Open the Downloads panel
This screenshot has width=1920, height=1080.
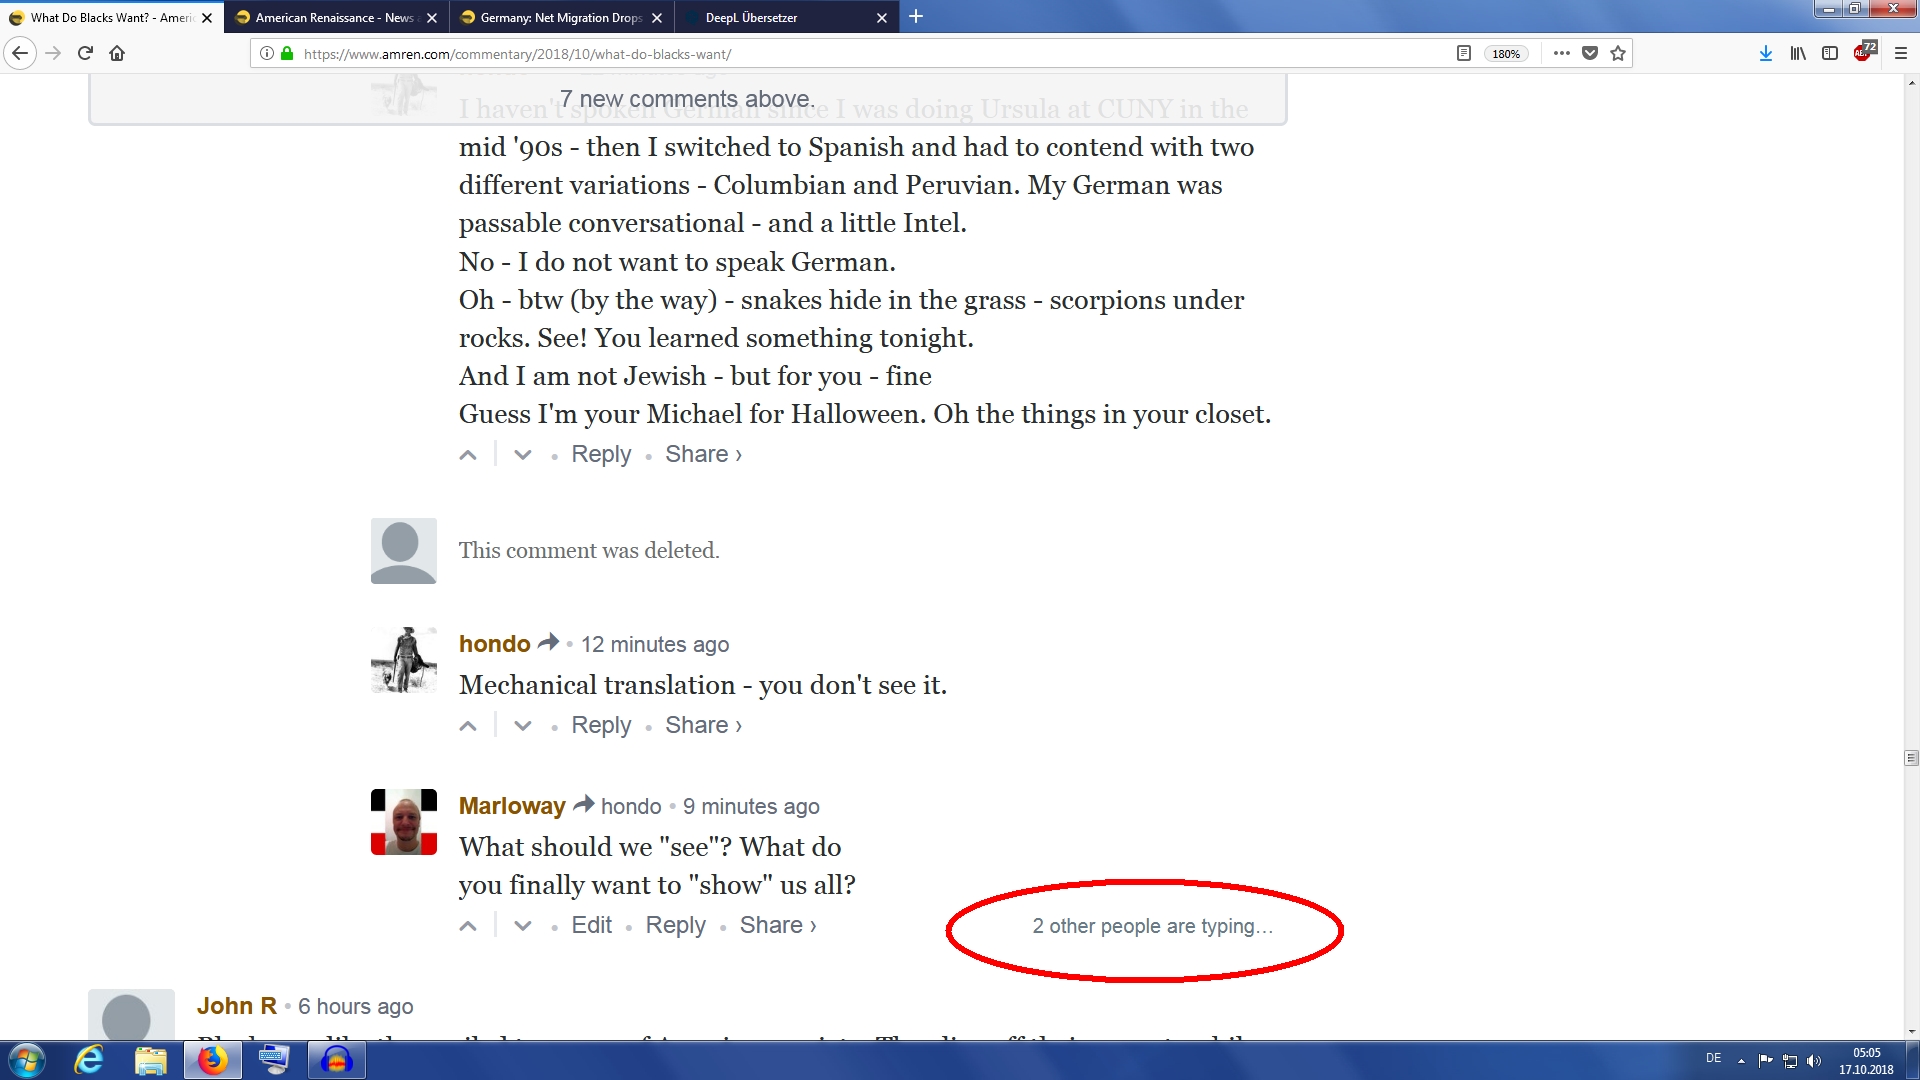pos(1766,53)
